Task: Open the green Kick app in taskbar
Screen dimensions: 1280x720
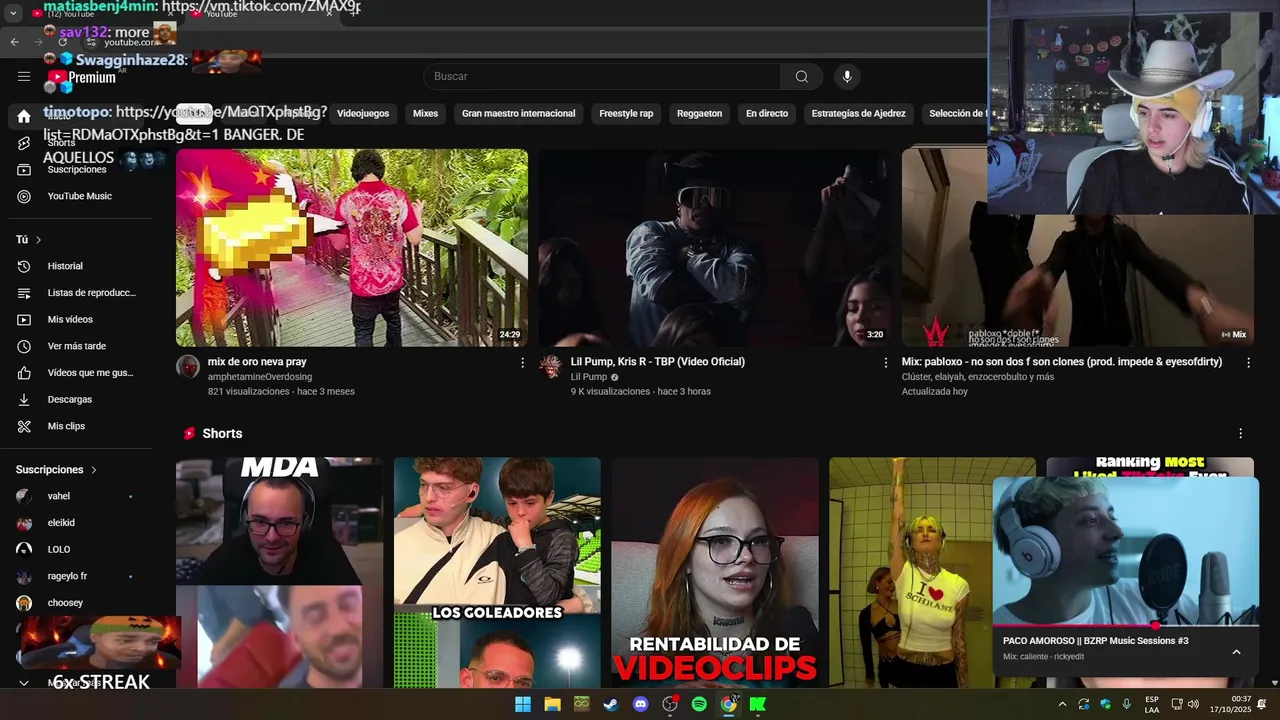Action: pyautogui.click(x=758, y=704)
